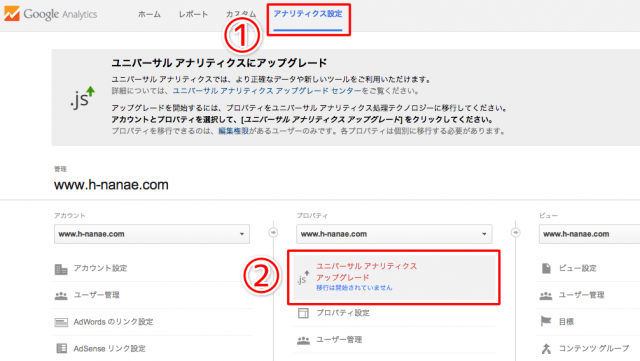Image resolution: width=640 pixels, height=361 pixels.
Task: Open AdWords のリンク設定
Action: click(113, 322)
